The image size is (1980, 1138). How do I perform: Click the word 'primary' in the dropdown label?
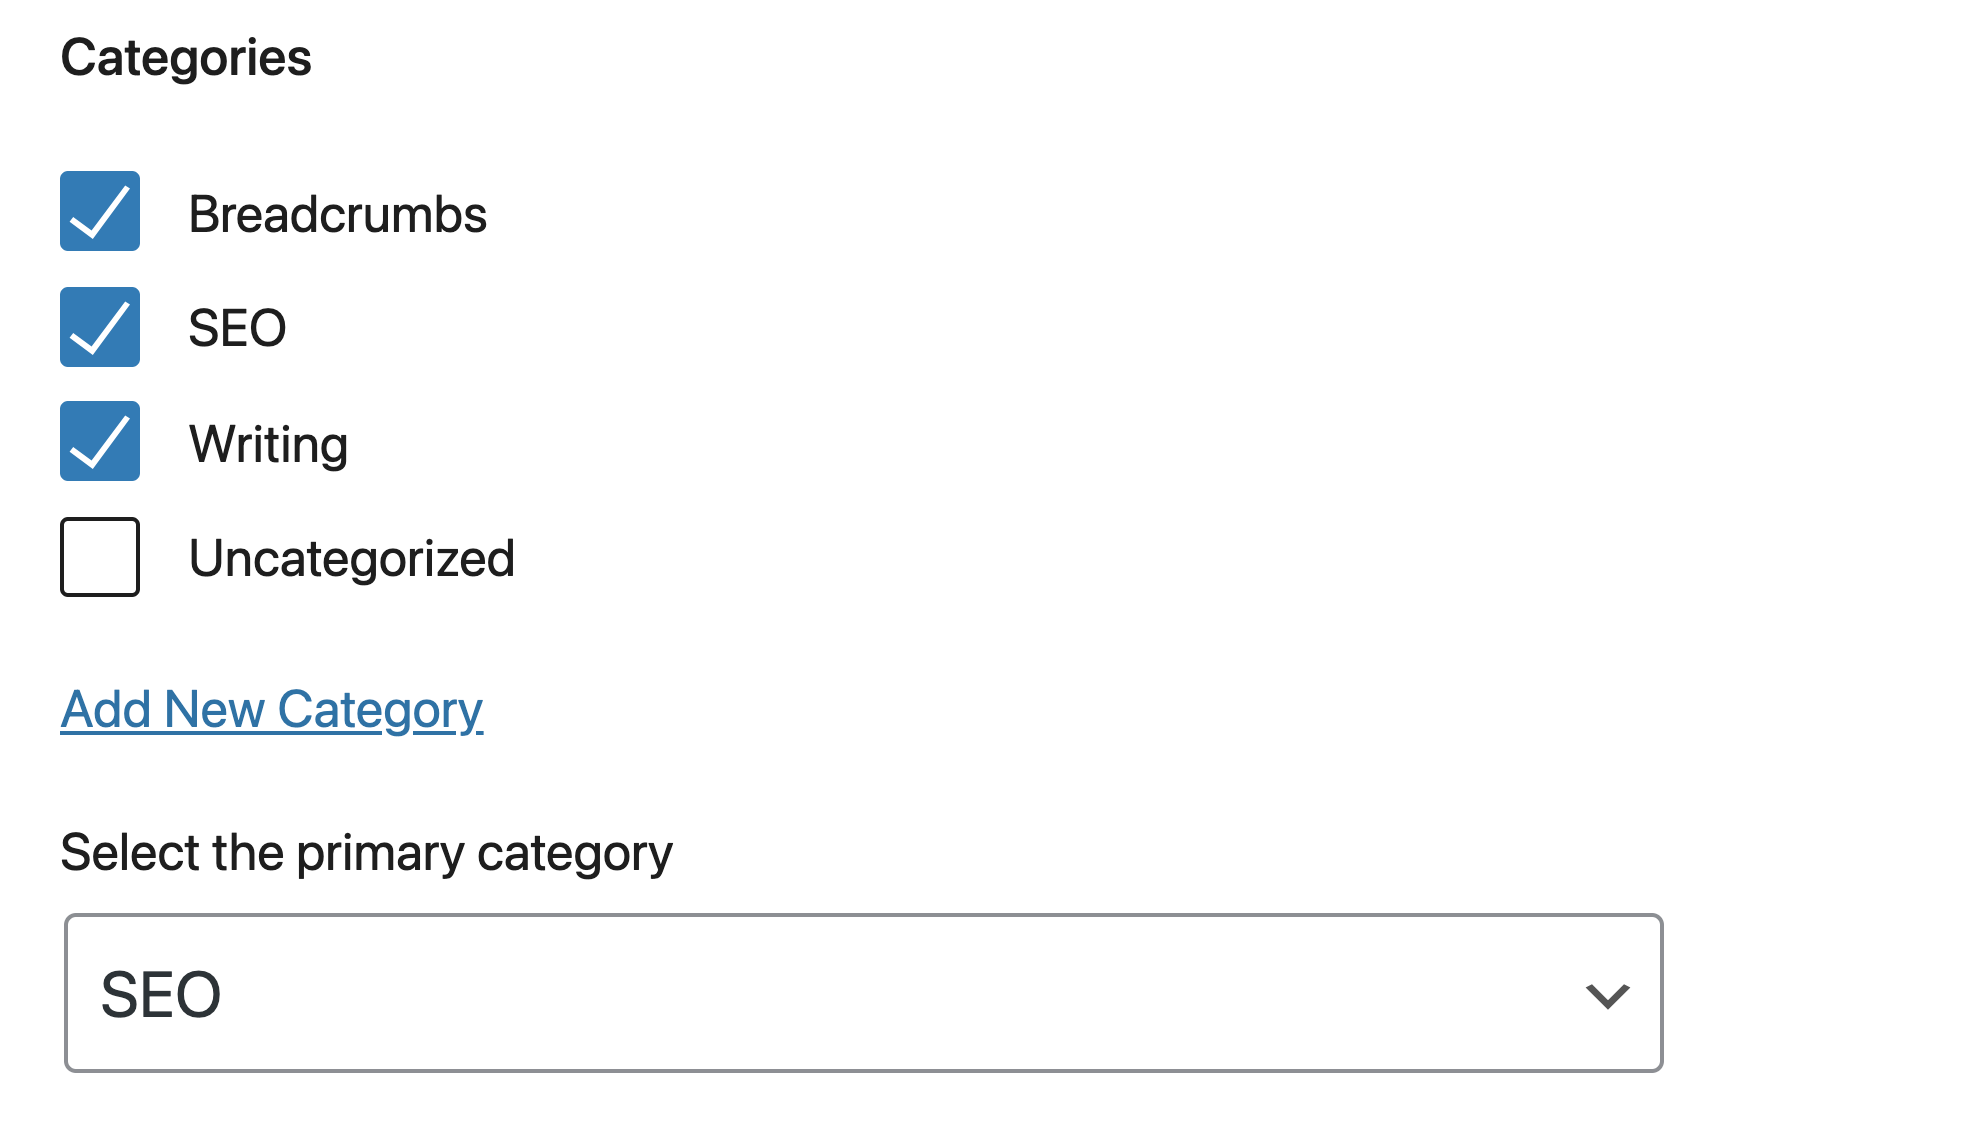coord(380,854)
